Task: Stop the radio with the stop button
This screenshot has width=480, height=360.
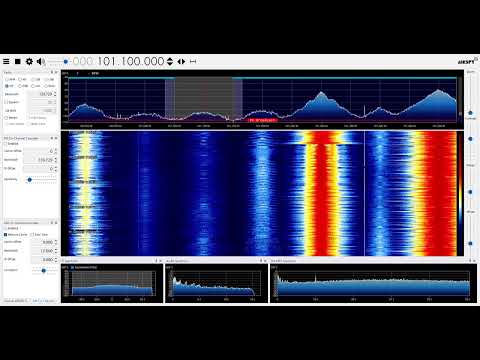Action: pyautogui.click(x=18, y=61)
